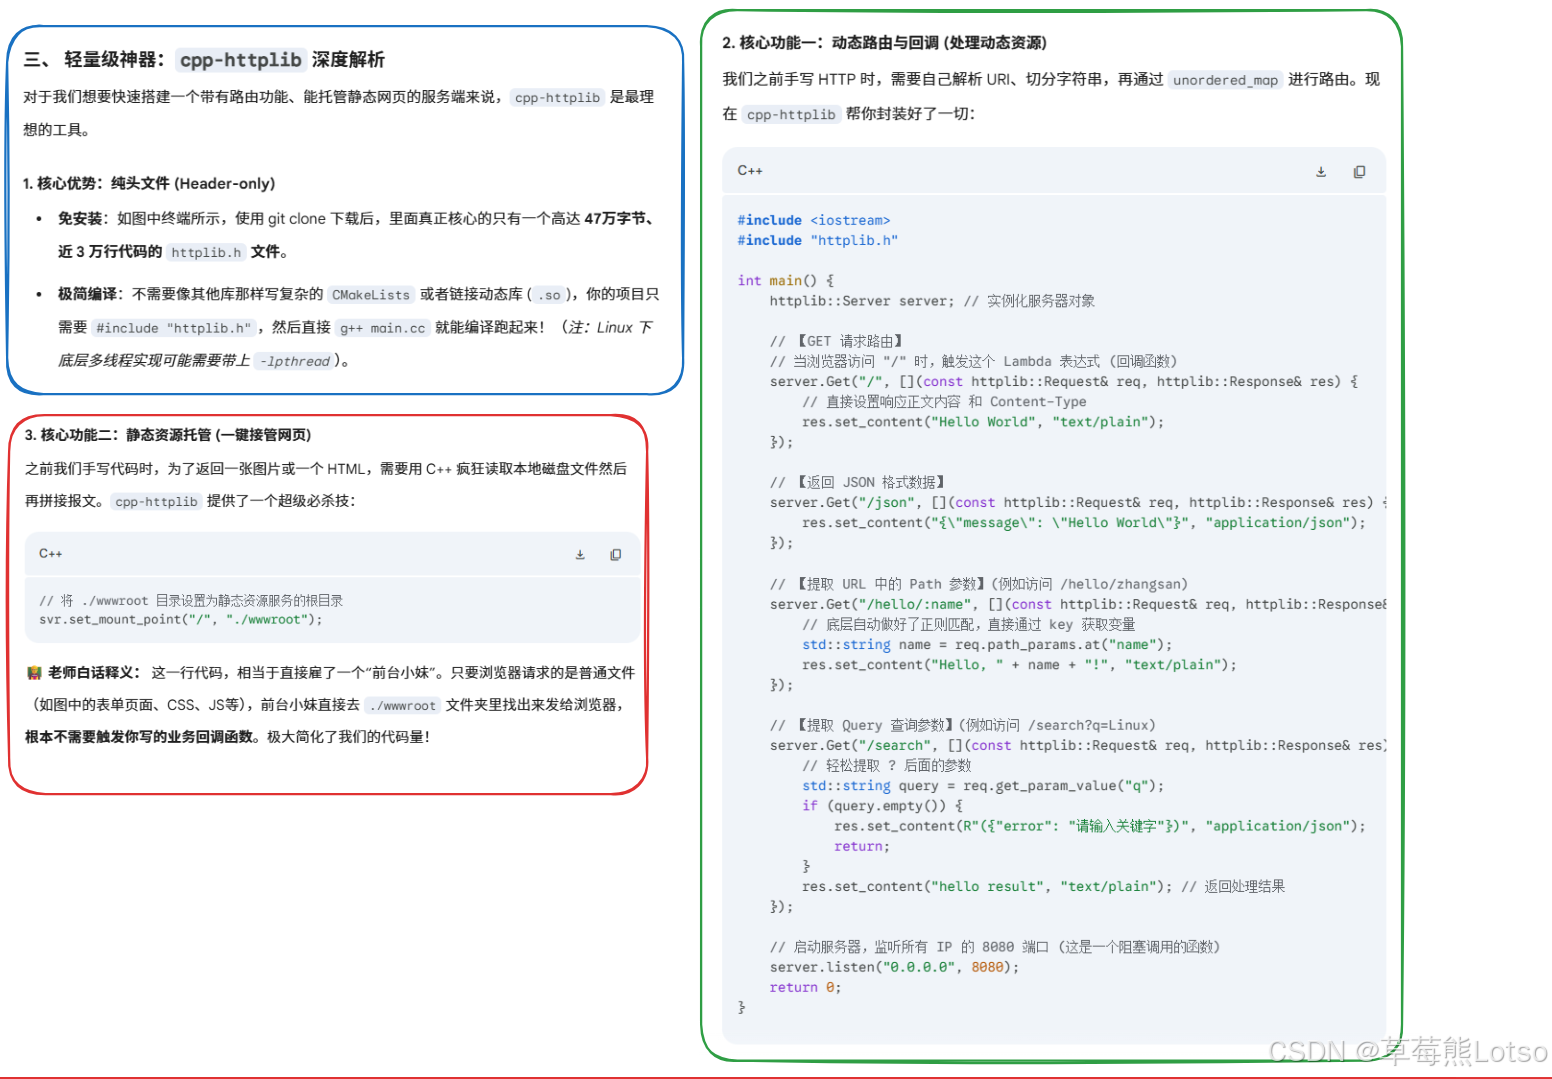The height and width of the screenshot is (1079, 1552).
Task: Click the './wwwroot' chip in 老师白话释义 paragraph
Action: [x=402, y=706]
